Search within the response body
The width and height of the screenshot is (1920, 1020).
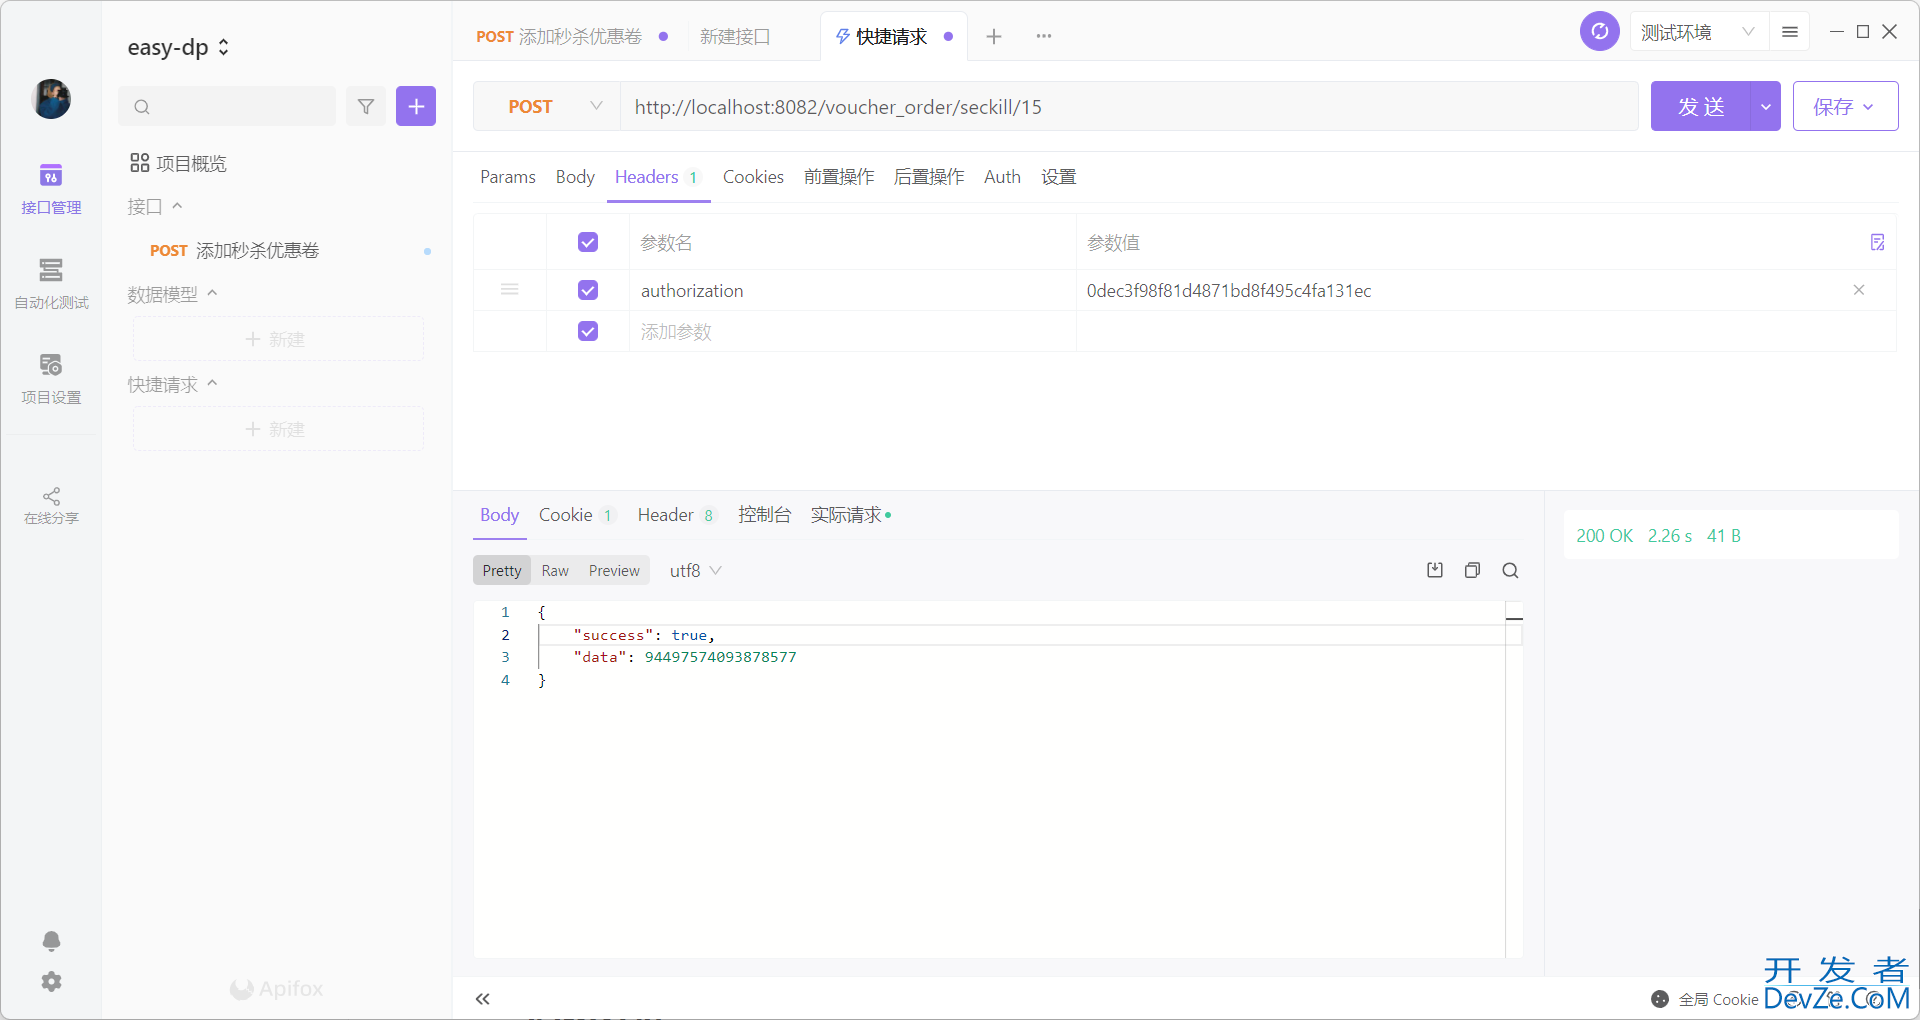pos(1510,570)
